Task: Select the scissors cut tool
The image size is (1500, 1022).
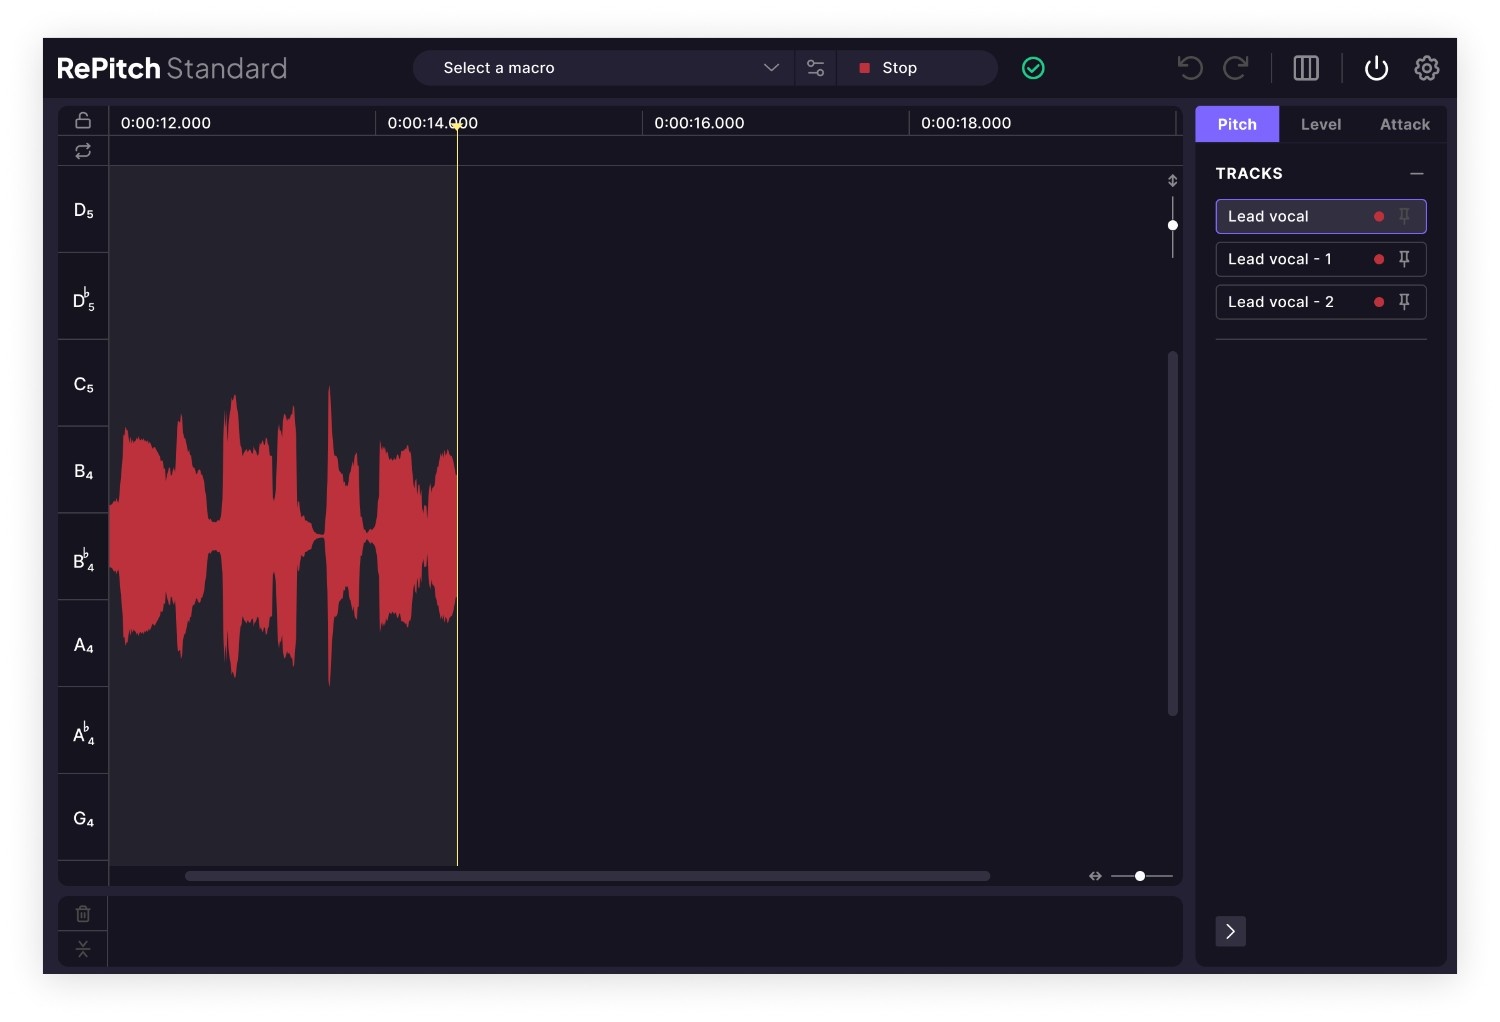Action: point(82,948)
